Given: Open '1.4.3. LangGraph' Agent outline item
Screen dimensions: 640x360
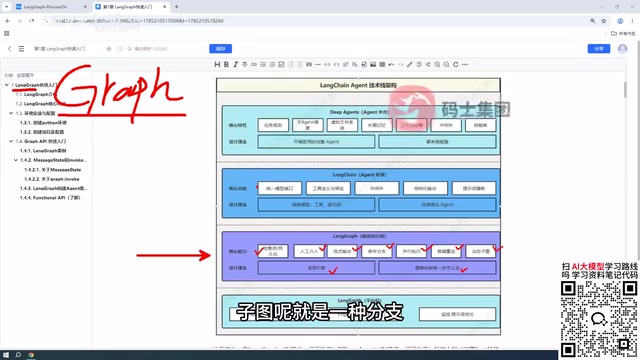Looking at the screenshot, I should (x=53, y=188).
